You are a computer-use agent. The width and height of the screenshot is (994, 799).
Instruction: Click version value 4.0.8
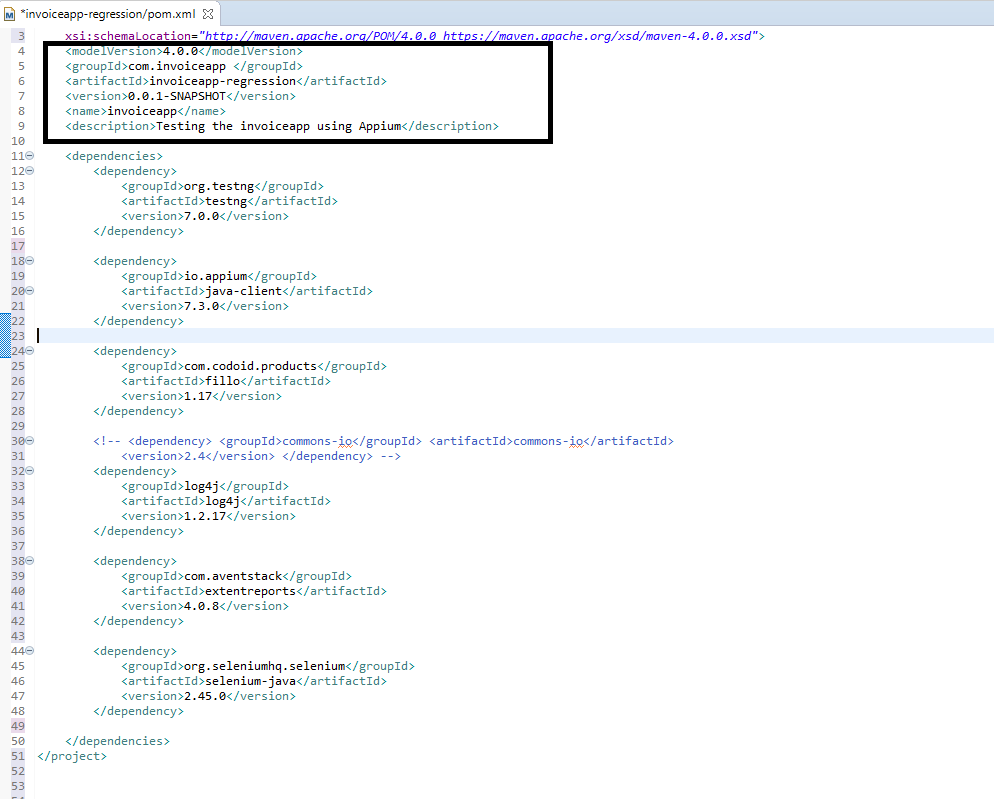coord(202,606)
